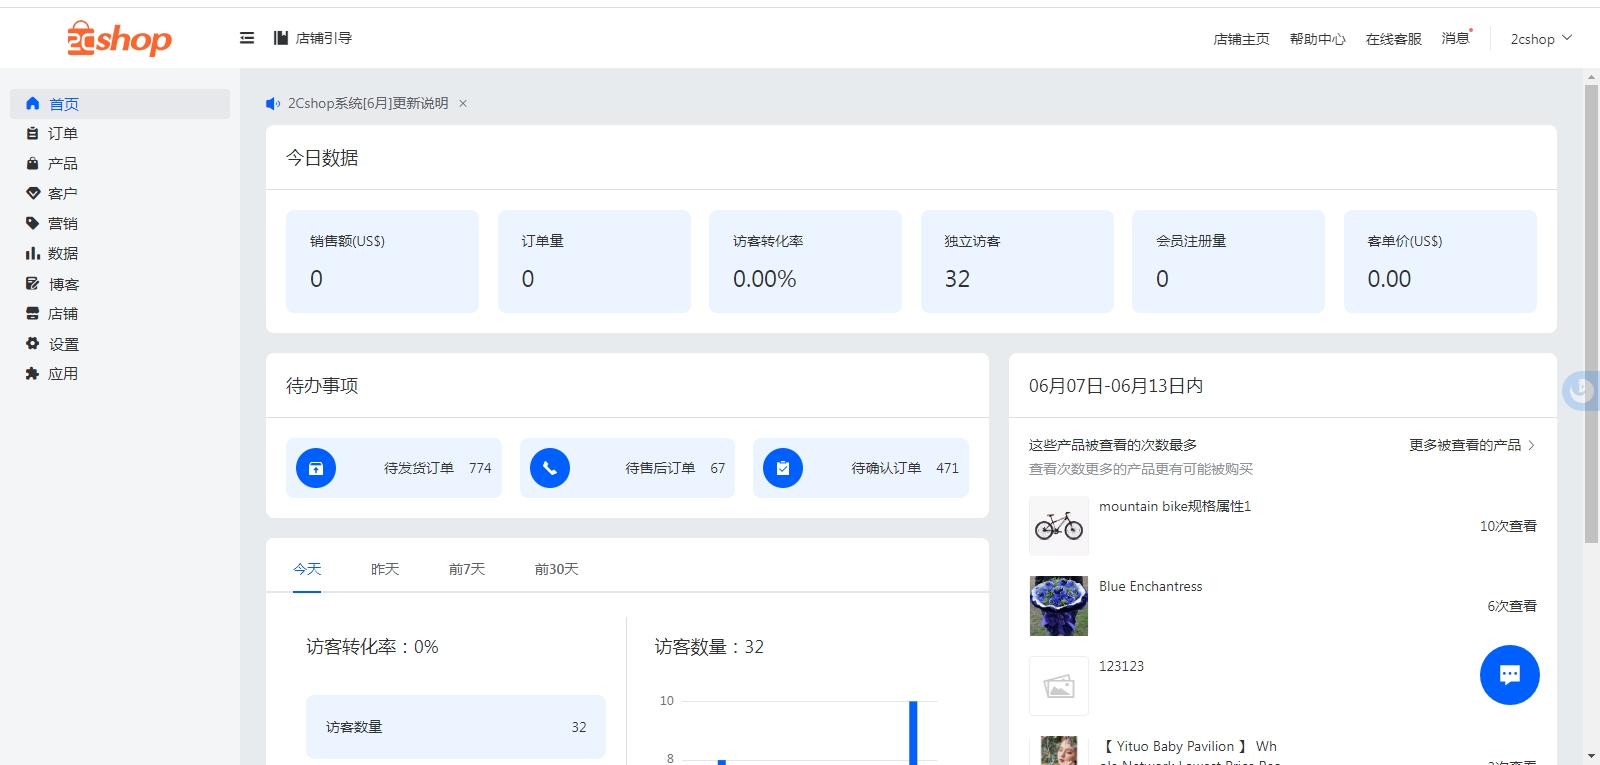Click the 博客 edit icon

pos(33,284)
